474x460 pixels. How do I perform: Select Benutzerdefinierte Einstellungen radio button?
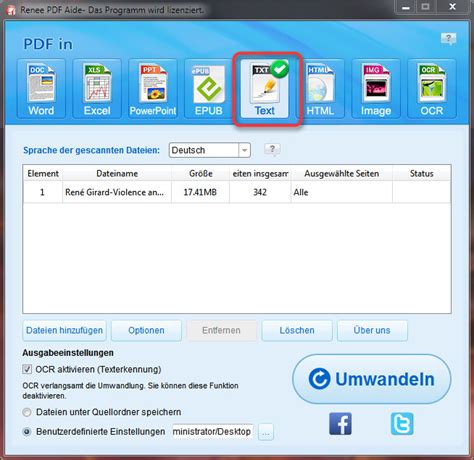tap(27, 432)
